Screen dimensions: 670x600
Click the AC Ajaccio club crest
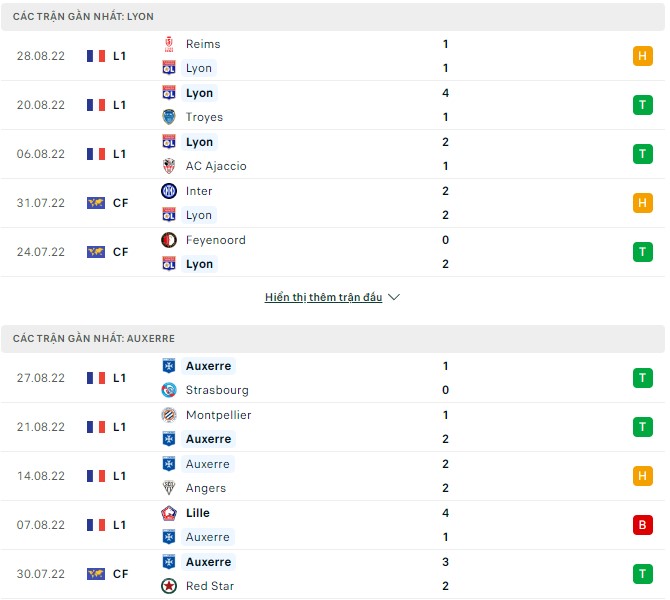tap(168, 166)
